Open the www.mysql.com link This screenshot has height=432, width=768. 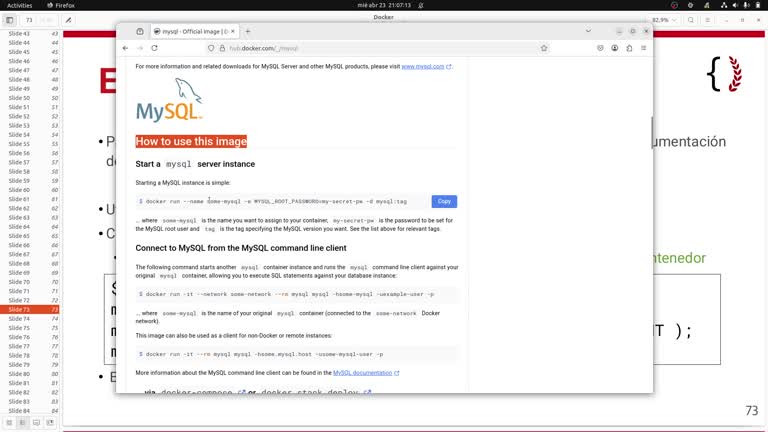click(x=423, y=67)
